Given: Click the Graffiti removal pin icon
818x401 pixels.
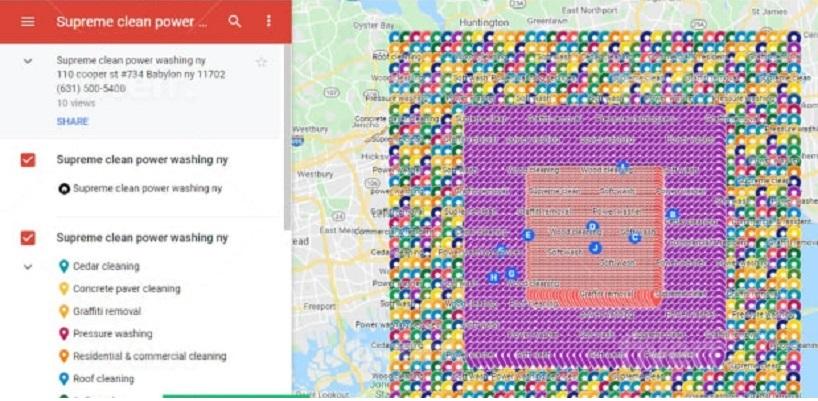Looking at the screenshot, I should pos(64,311).
